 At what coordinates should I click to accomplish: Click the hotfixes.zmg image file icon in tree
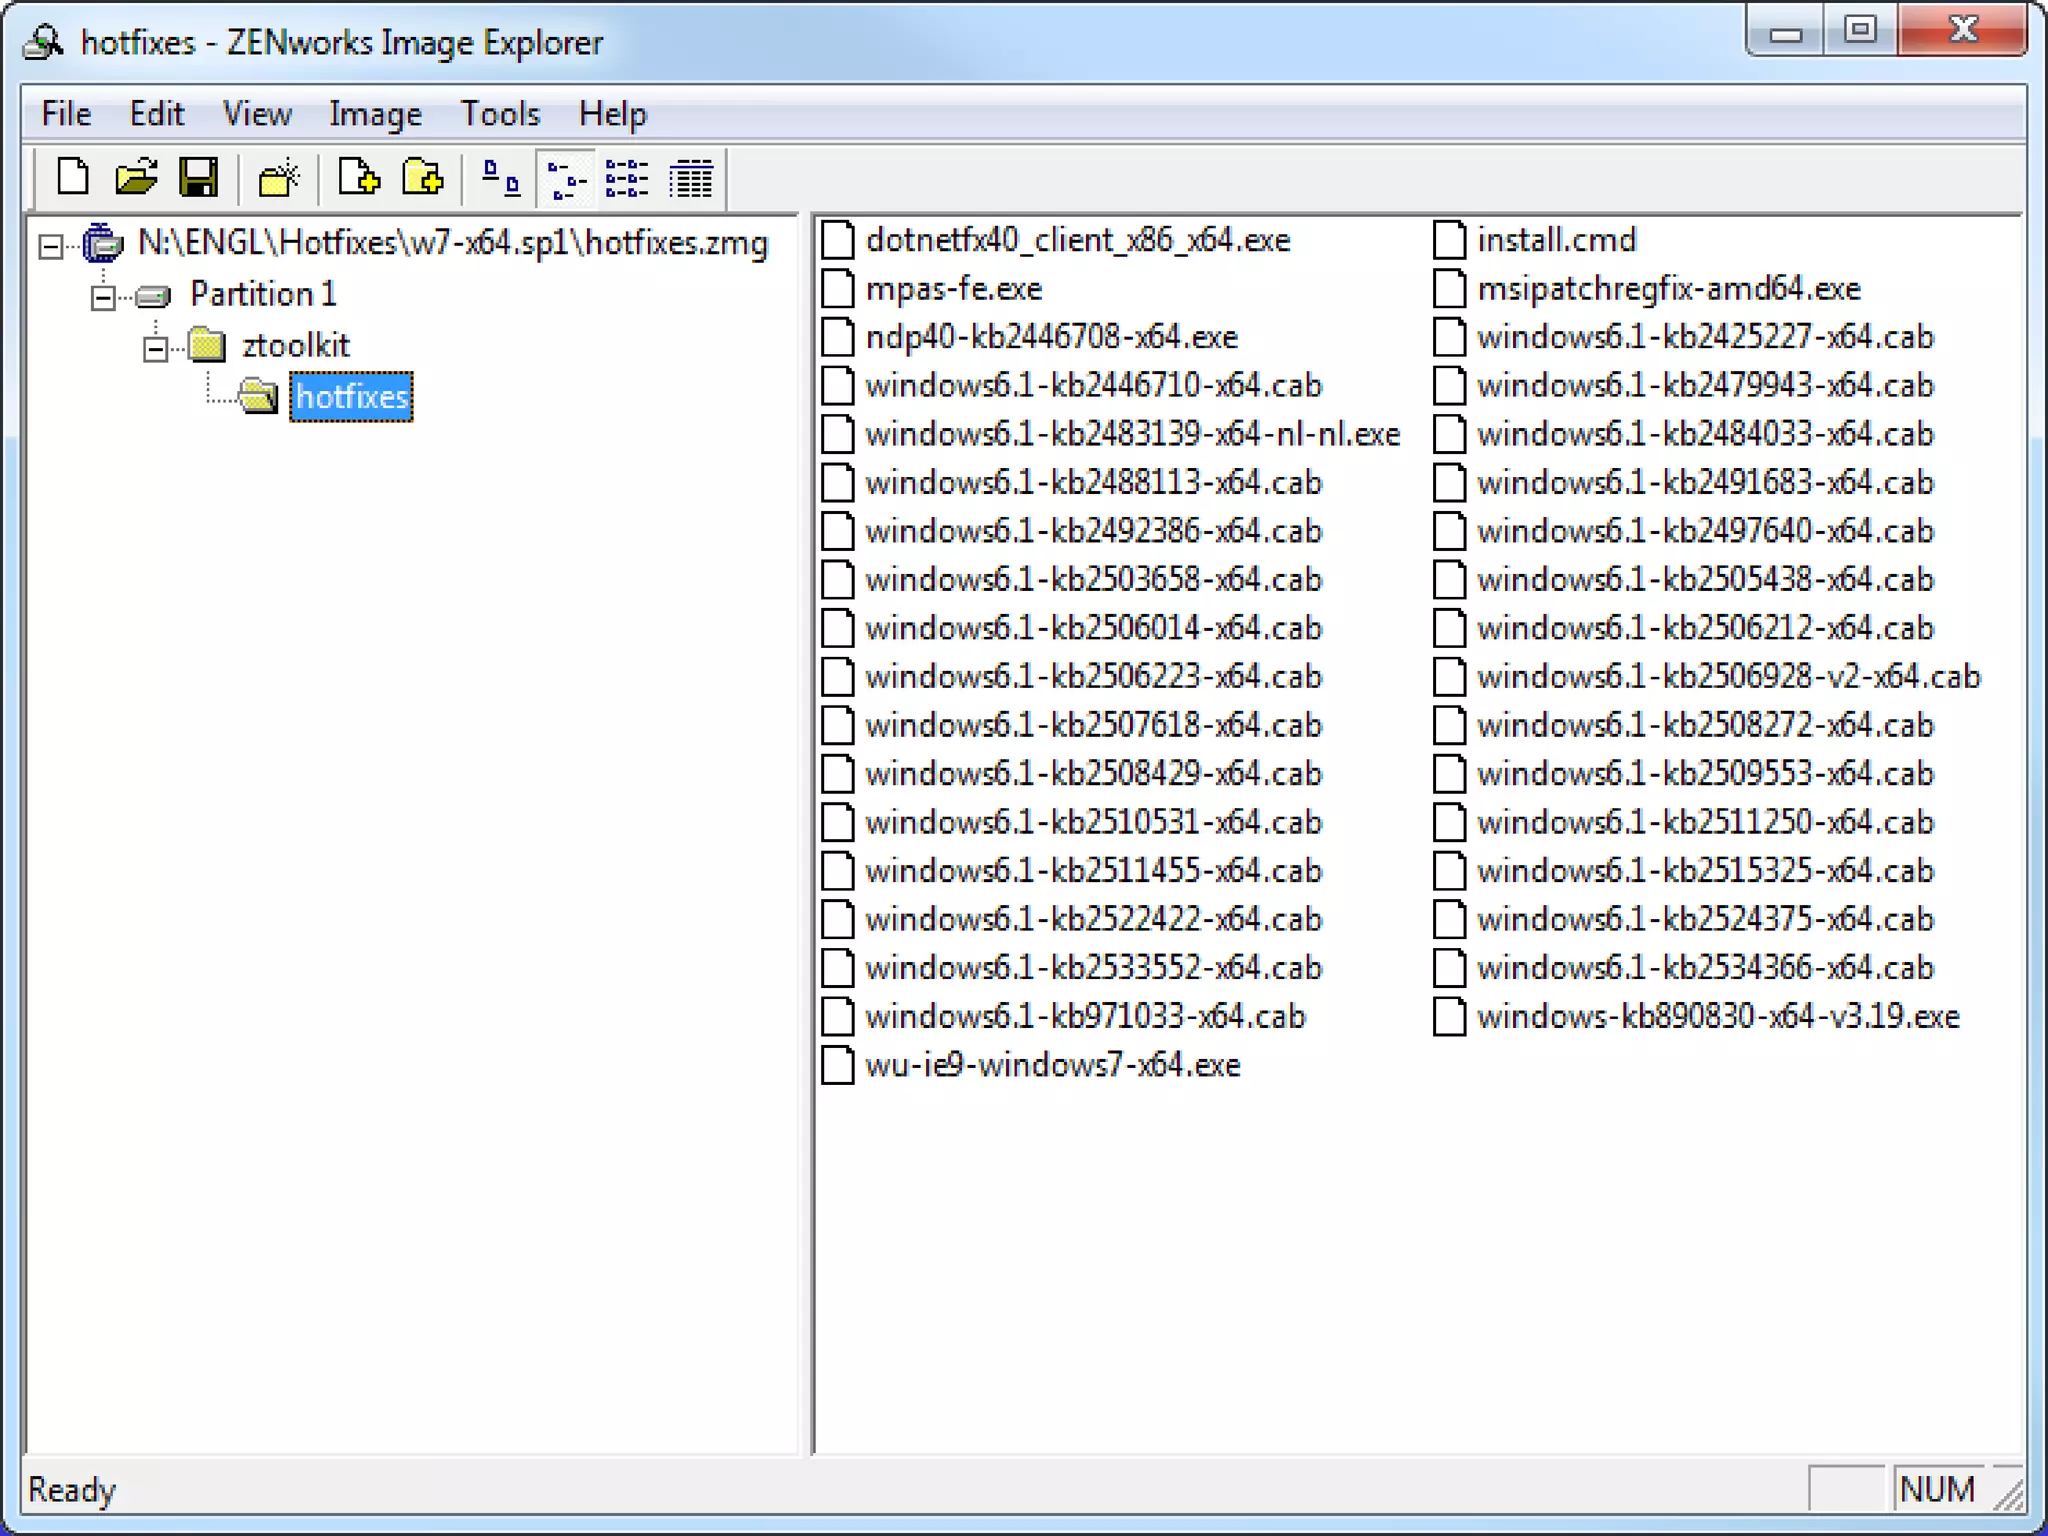click(x=102, y=243)
